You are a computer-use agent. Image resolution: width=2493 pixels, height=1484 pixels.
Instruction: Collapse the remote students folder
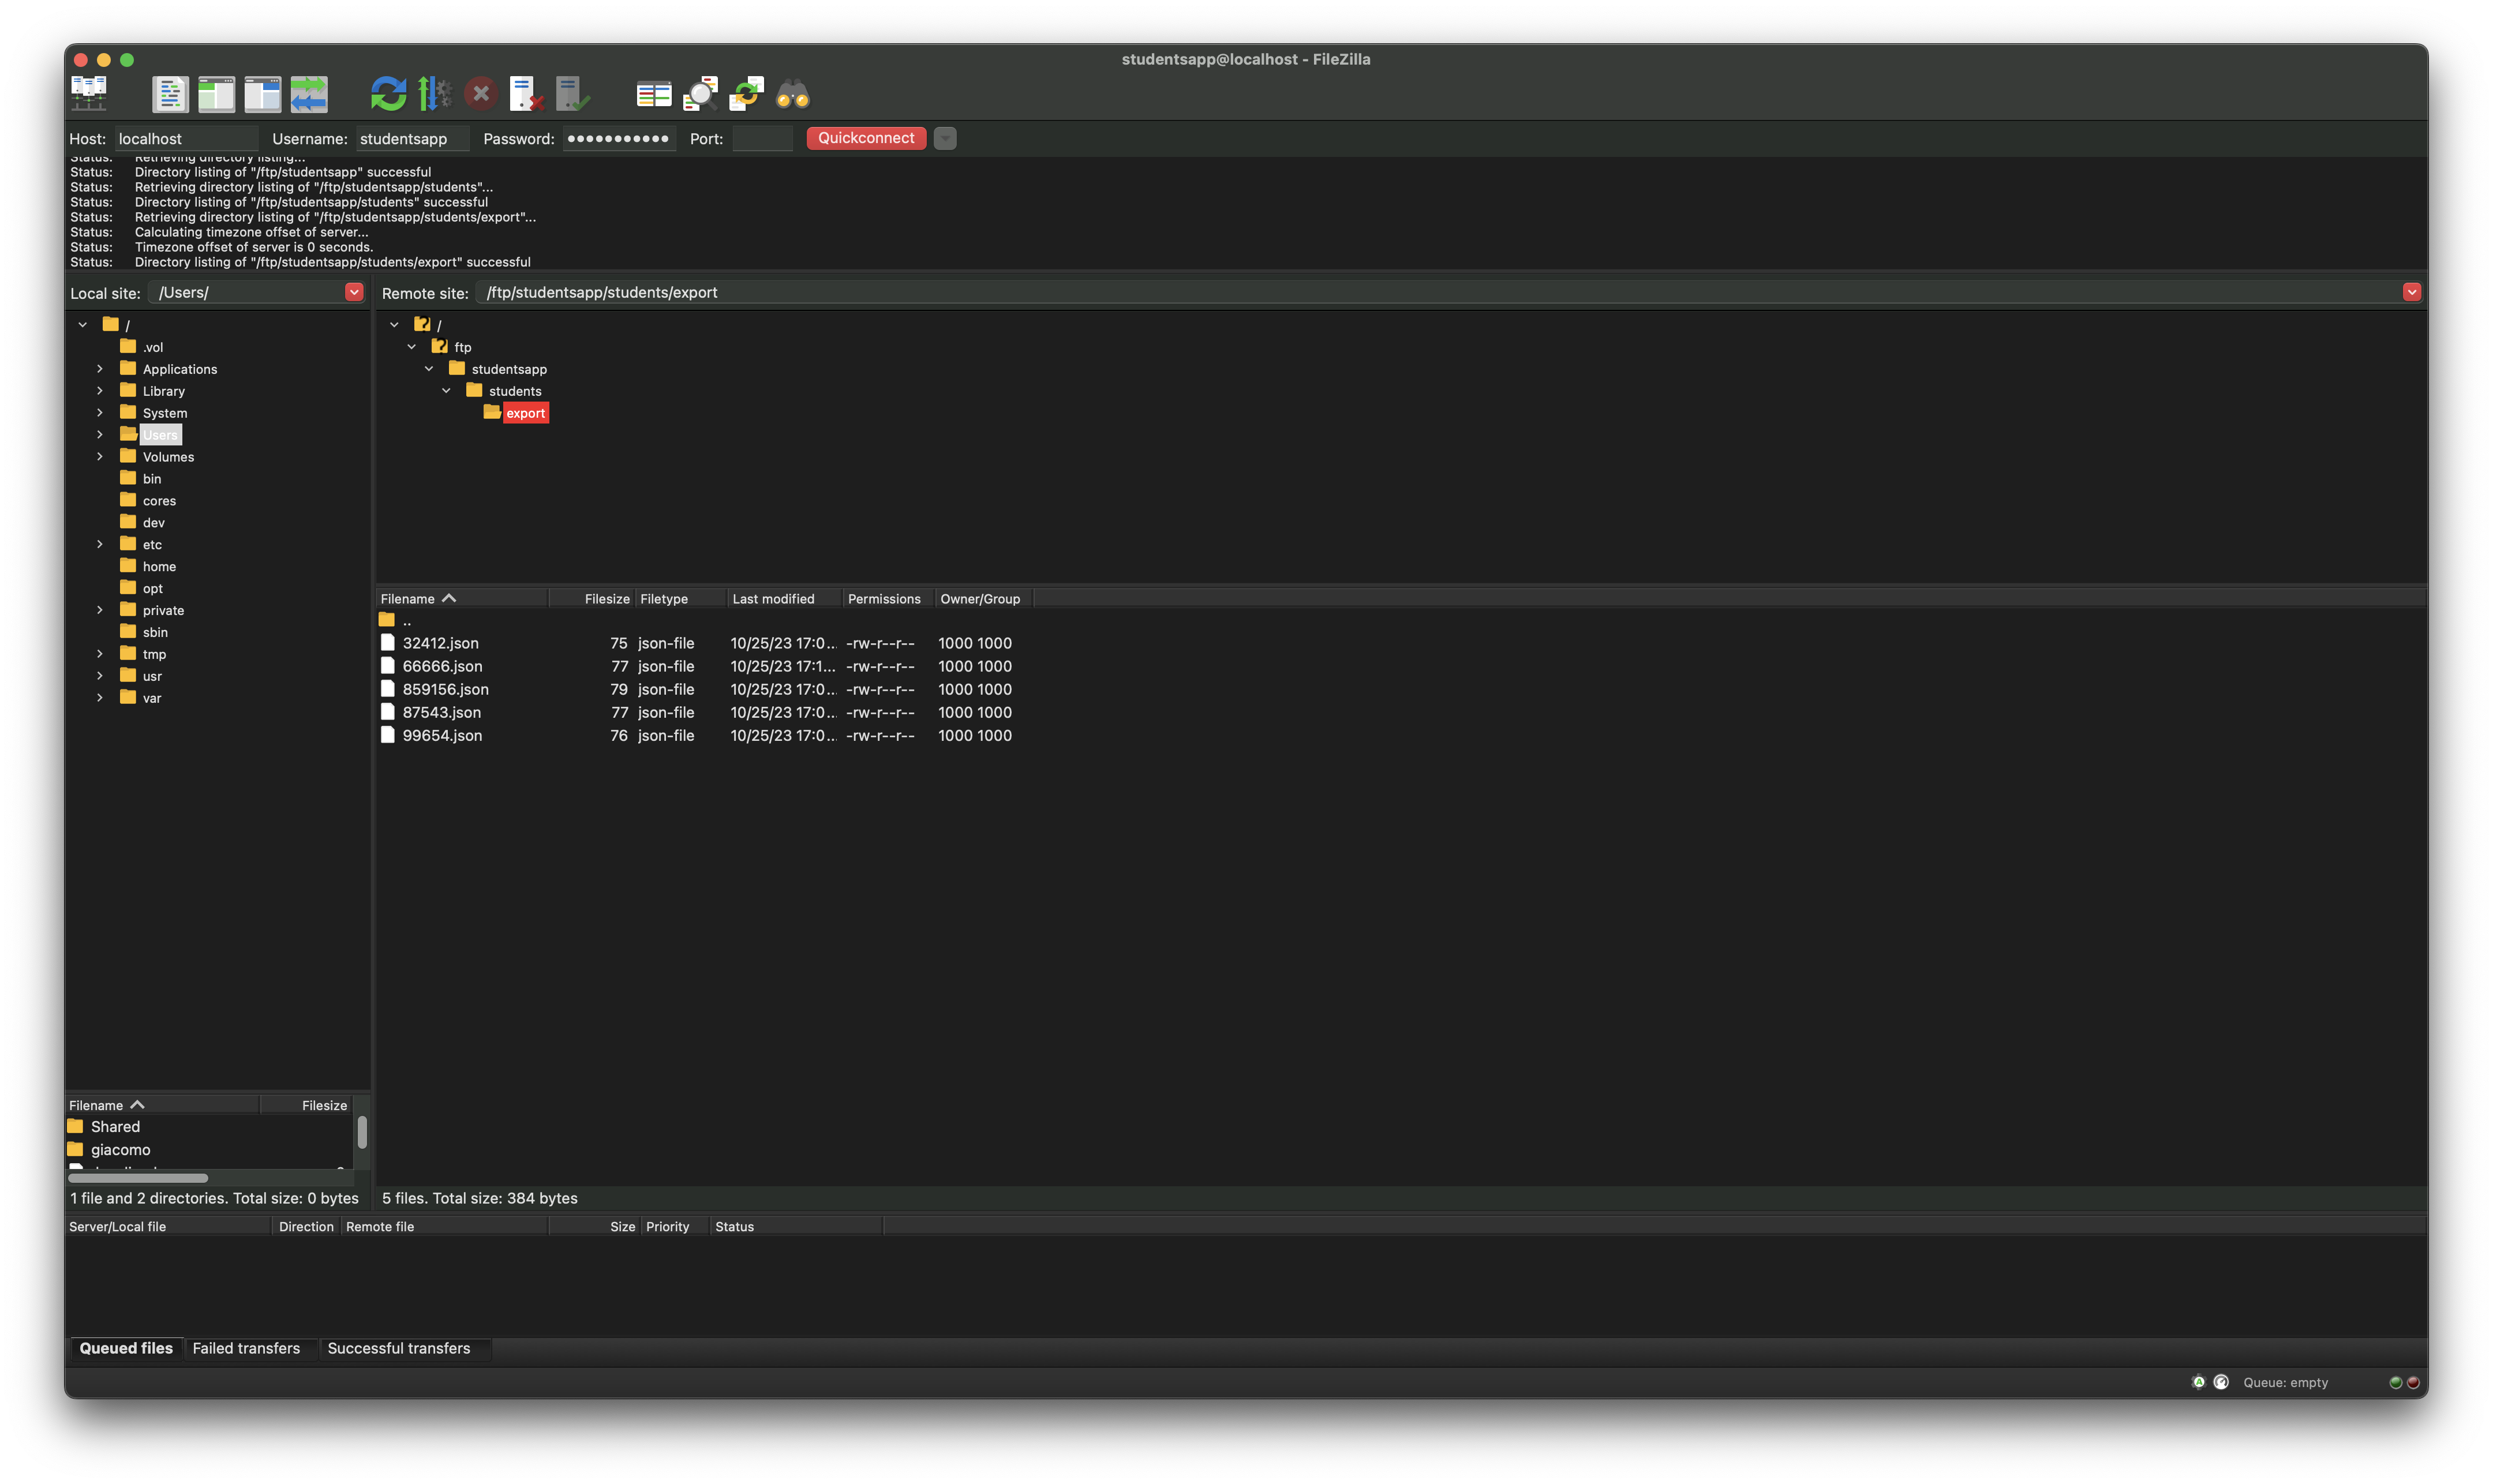click(447, 391)
